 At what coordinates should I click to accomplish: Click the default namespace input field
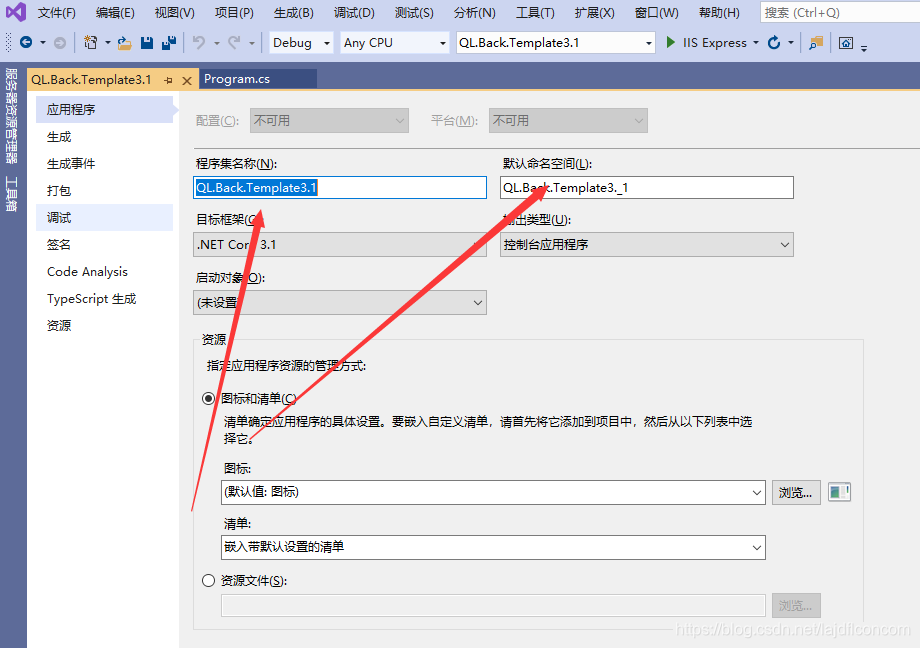[647, 188]
